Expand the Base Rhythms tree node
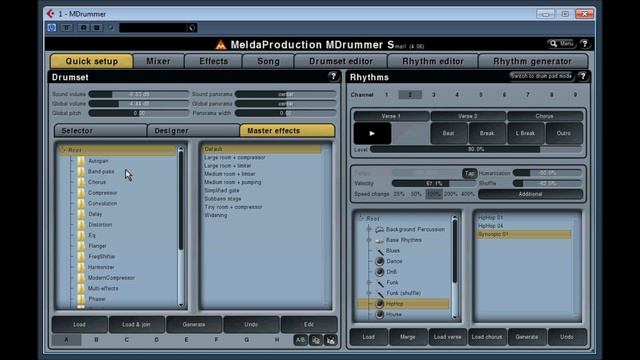The image size is (640, 360). point(369,240)
